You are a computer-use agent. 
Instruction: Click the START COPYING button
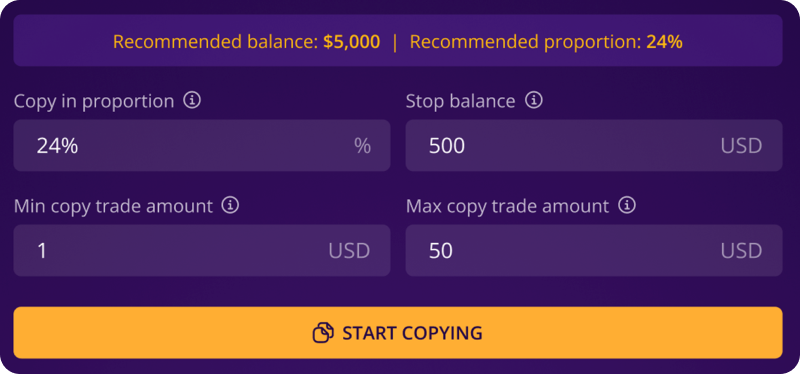coord(398,333)
